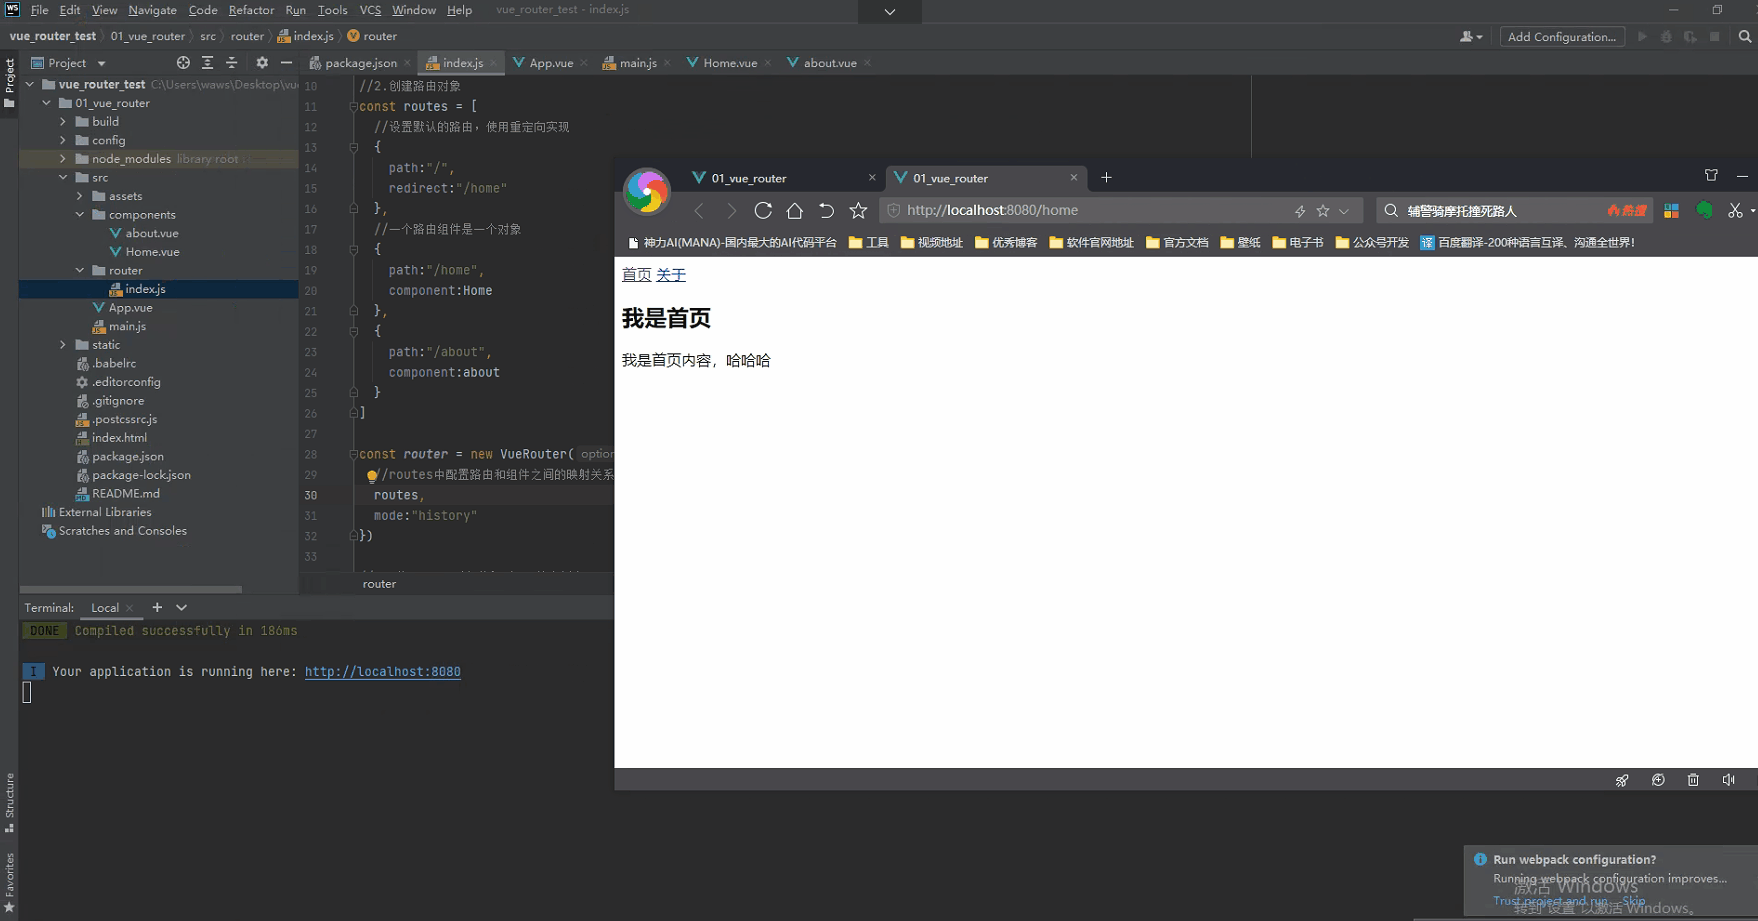
Task: Click the green extension icon in browser toolbar
Action: pyautogui.click(x=1705, y=210)
